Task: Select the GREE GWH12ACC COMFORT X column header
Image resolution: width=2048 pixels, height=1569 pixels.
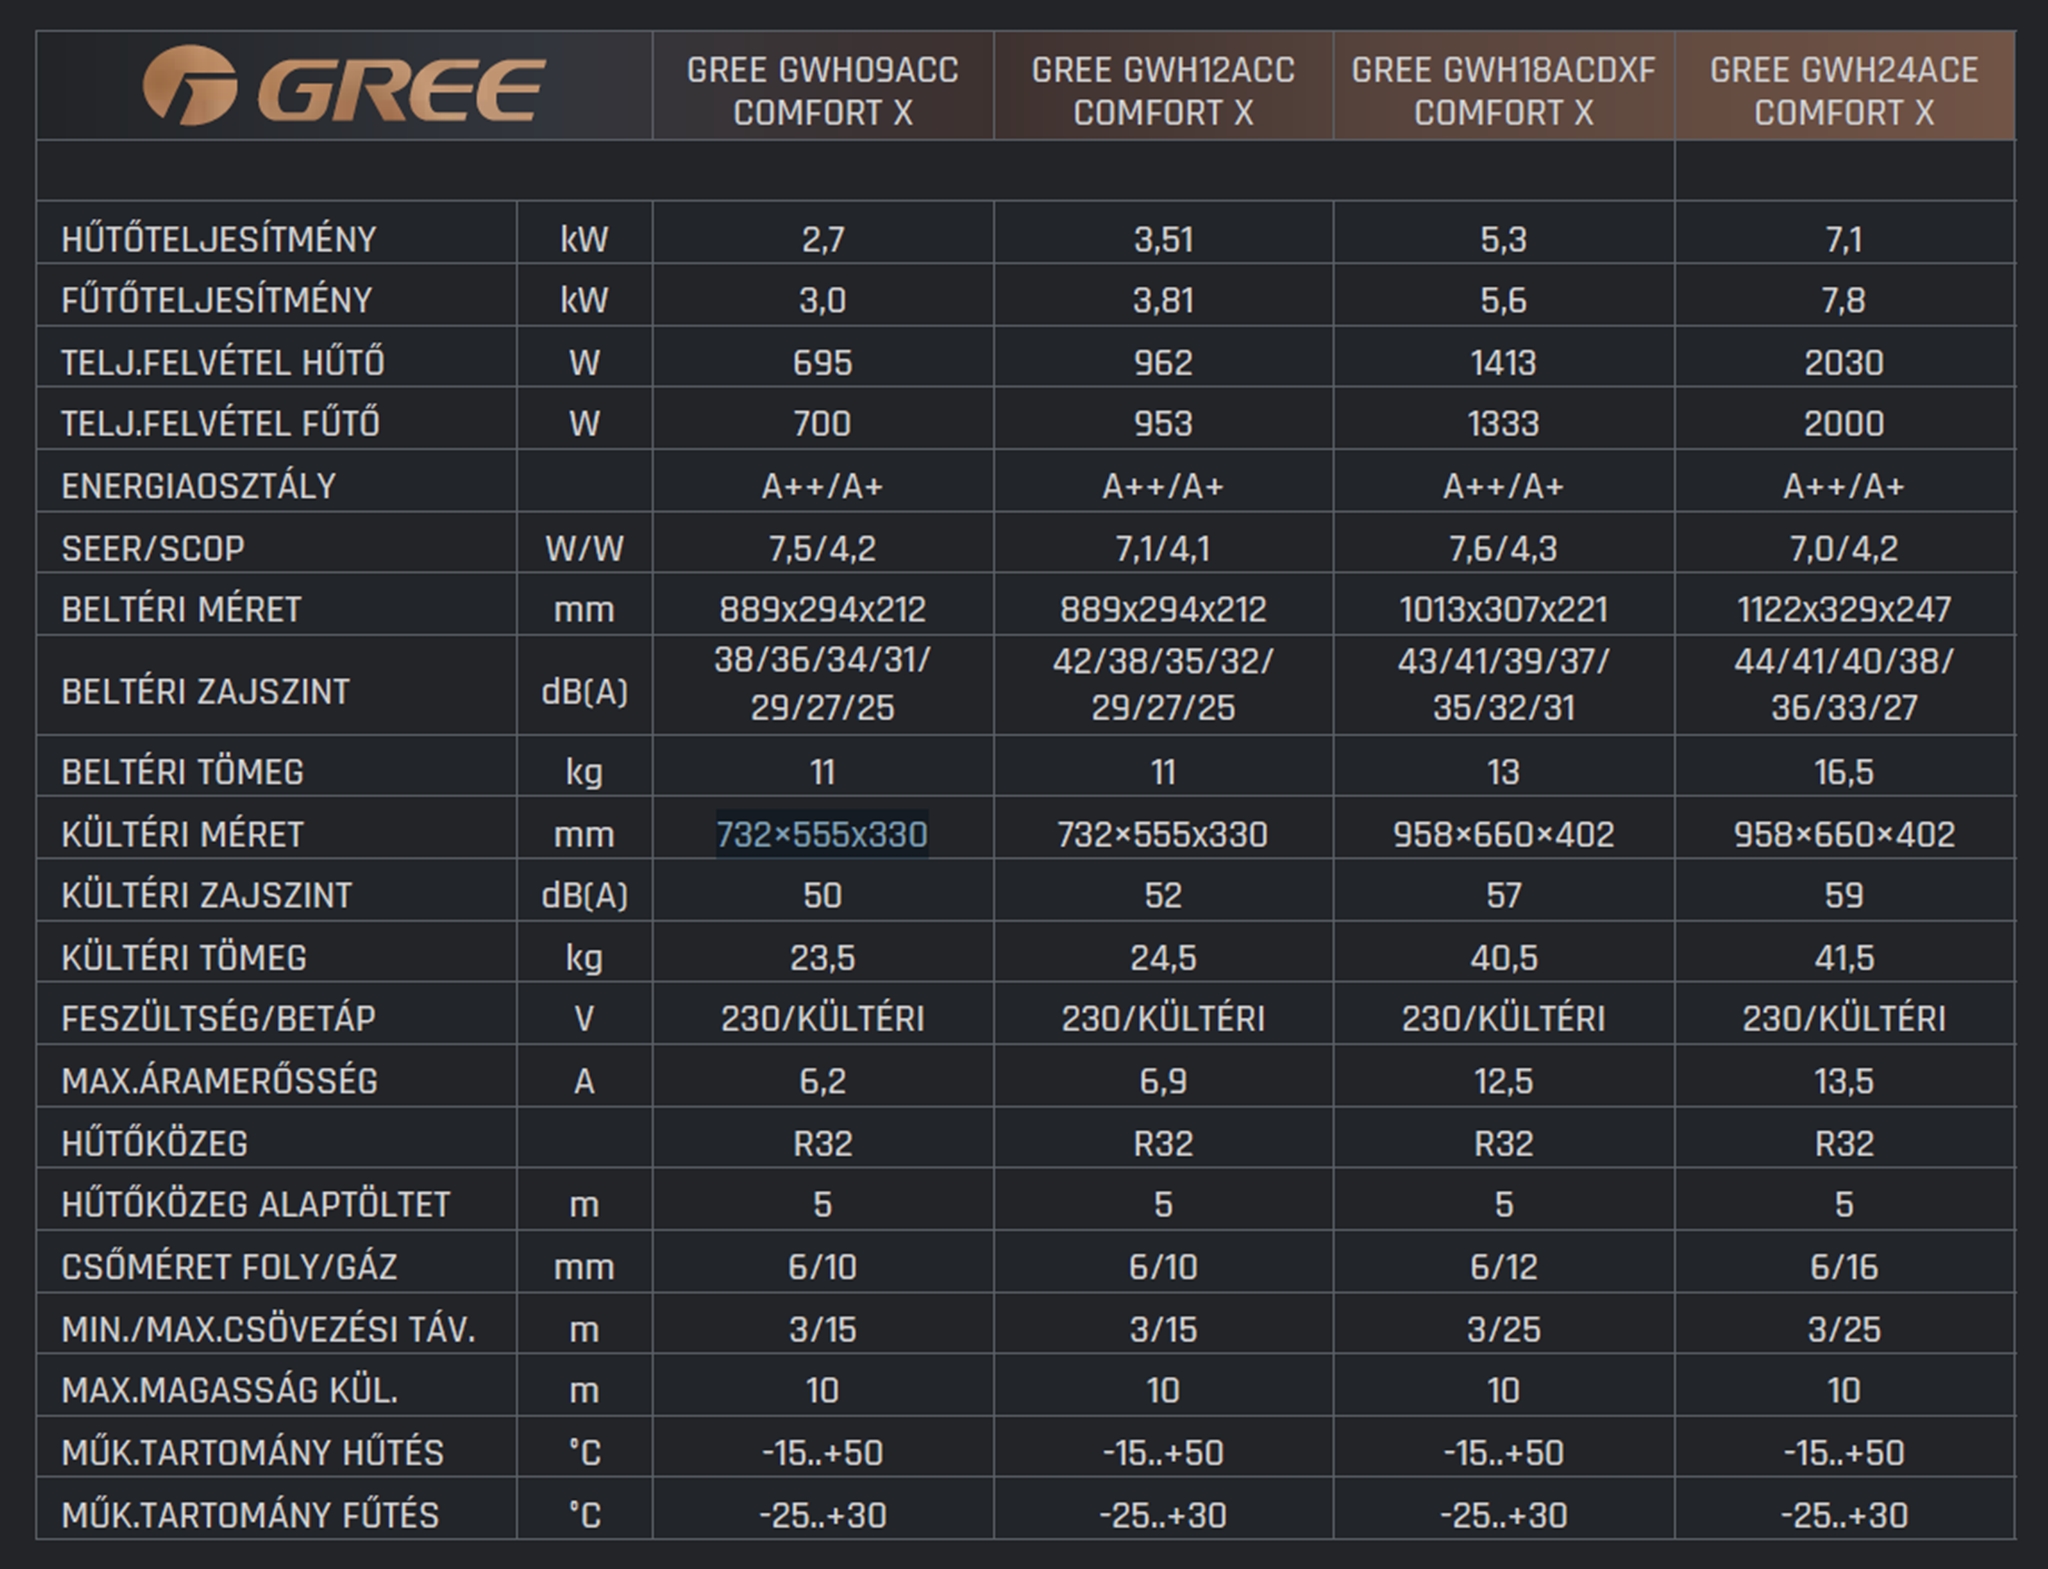Action: point(1163,91)
